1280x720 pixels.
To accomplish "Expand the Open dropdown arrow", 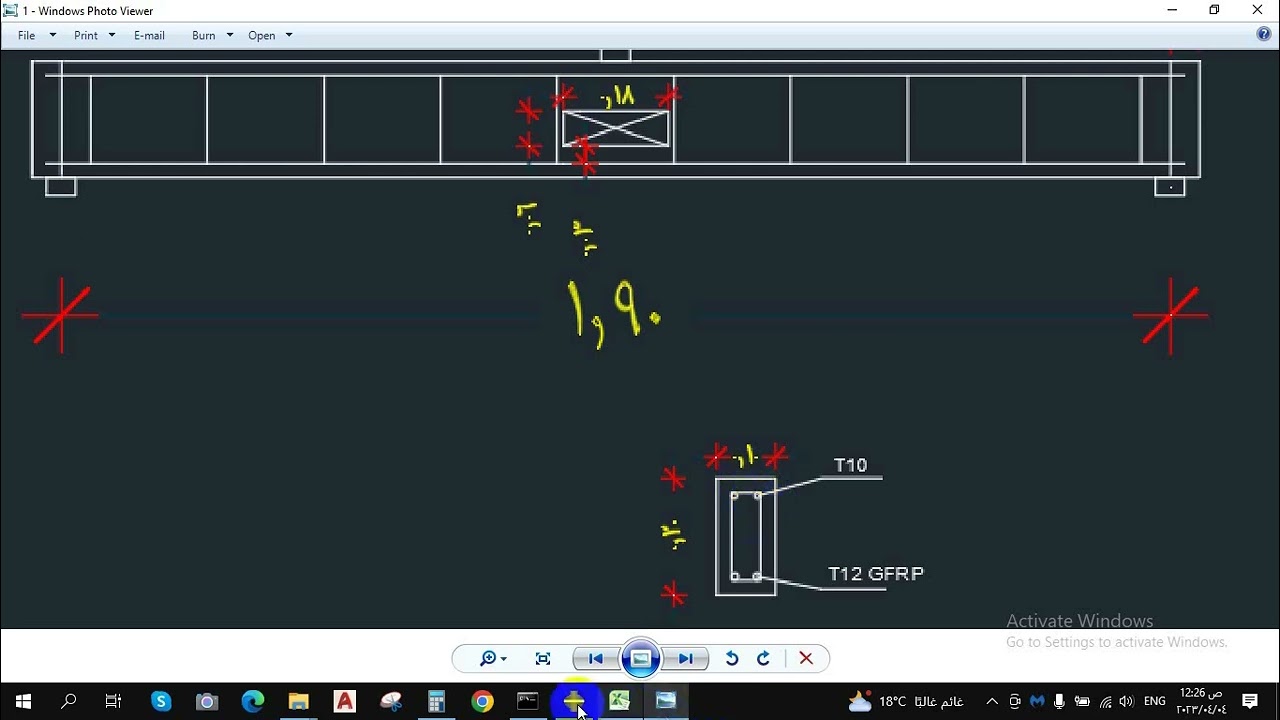I will pos(289,35).
